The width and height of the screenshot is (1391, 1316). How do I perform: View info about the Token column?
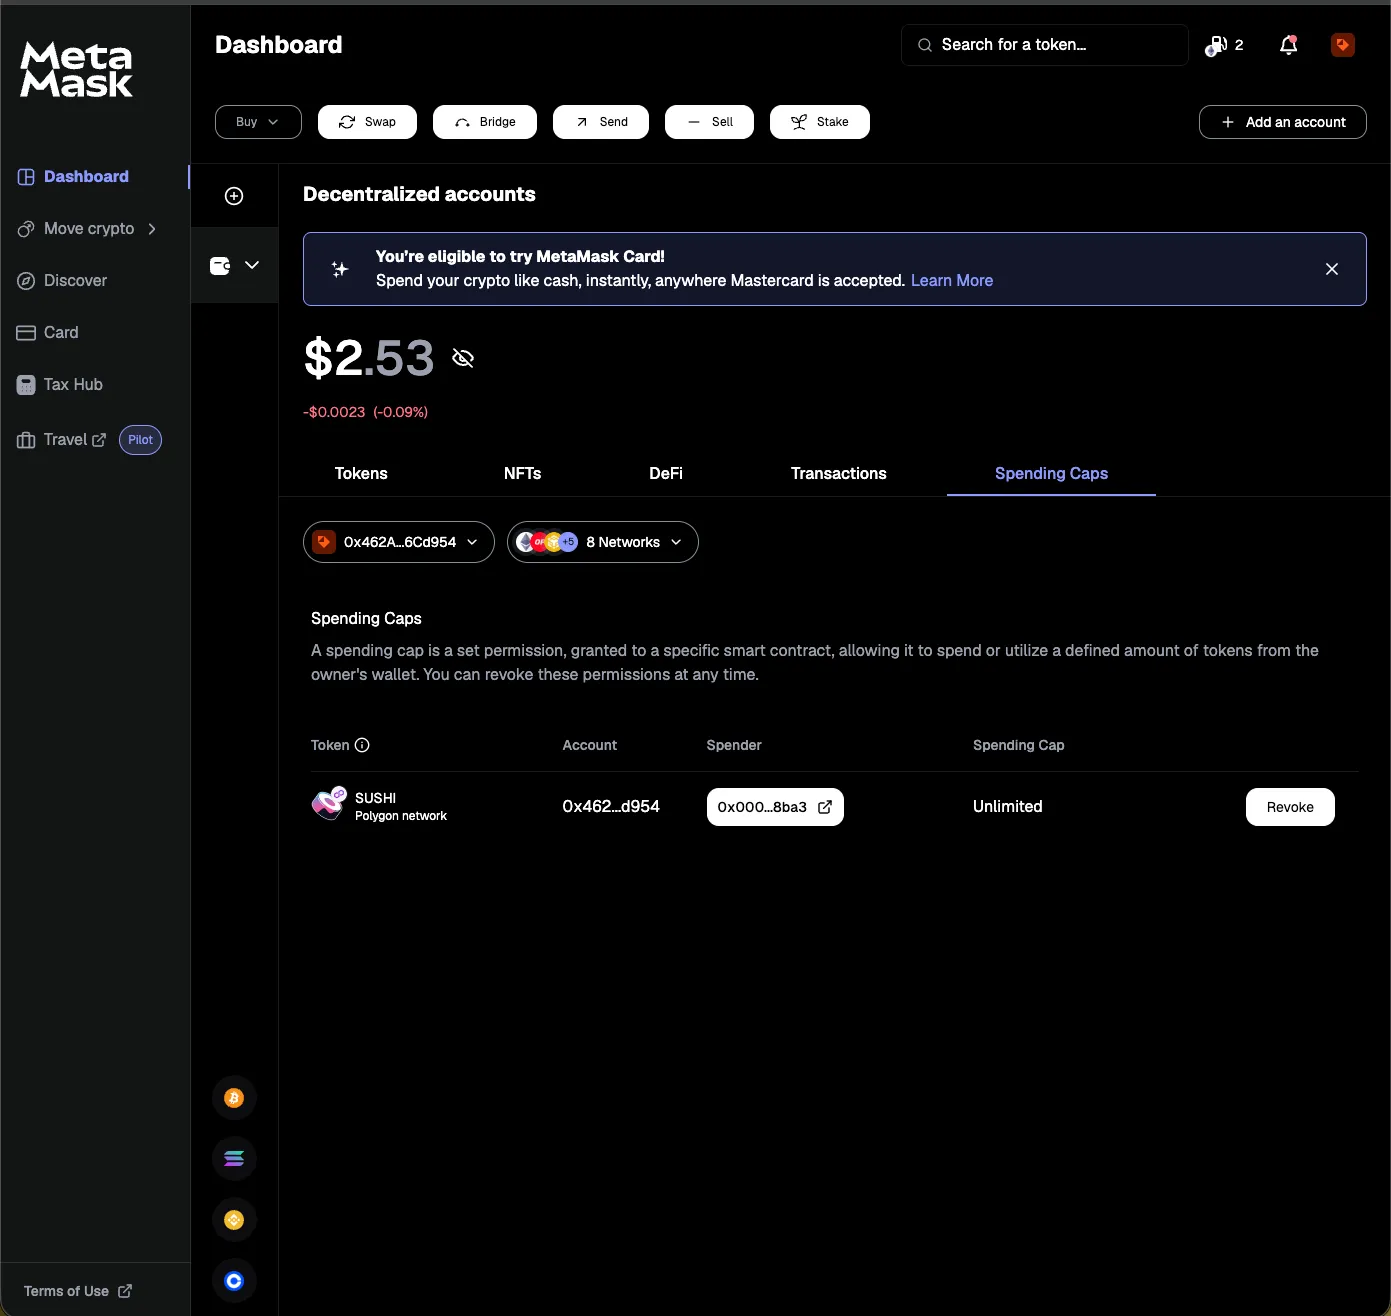pyautogui.click(x=361, y=745)
